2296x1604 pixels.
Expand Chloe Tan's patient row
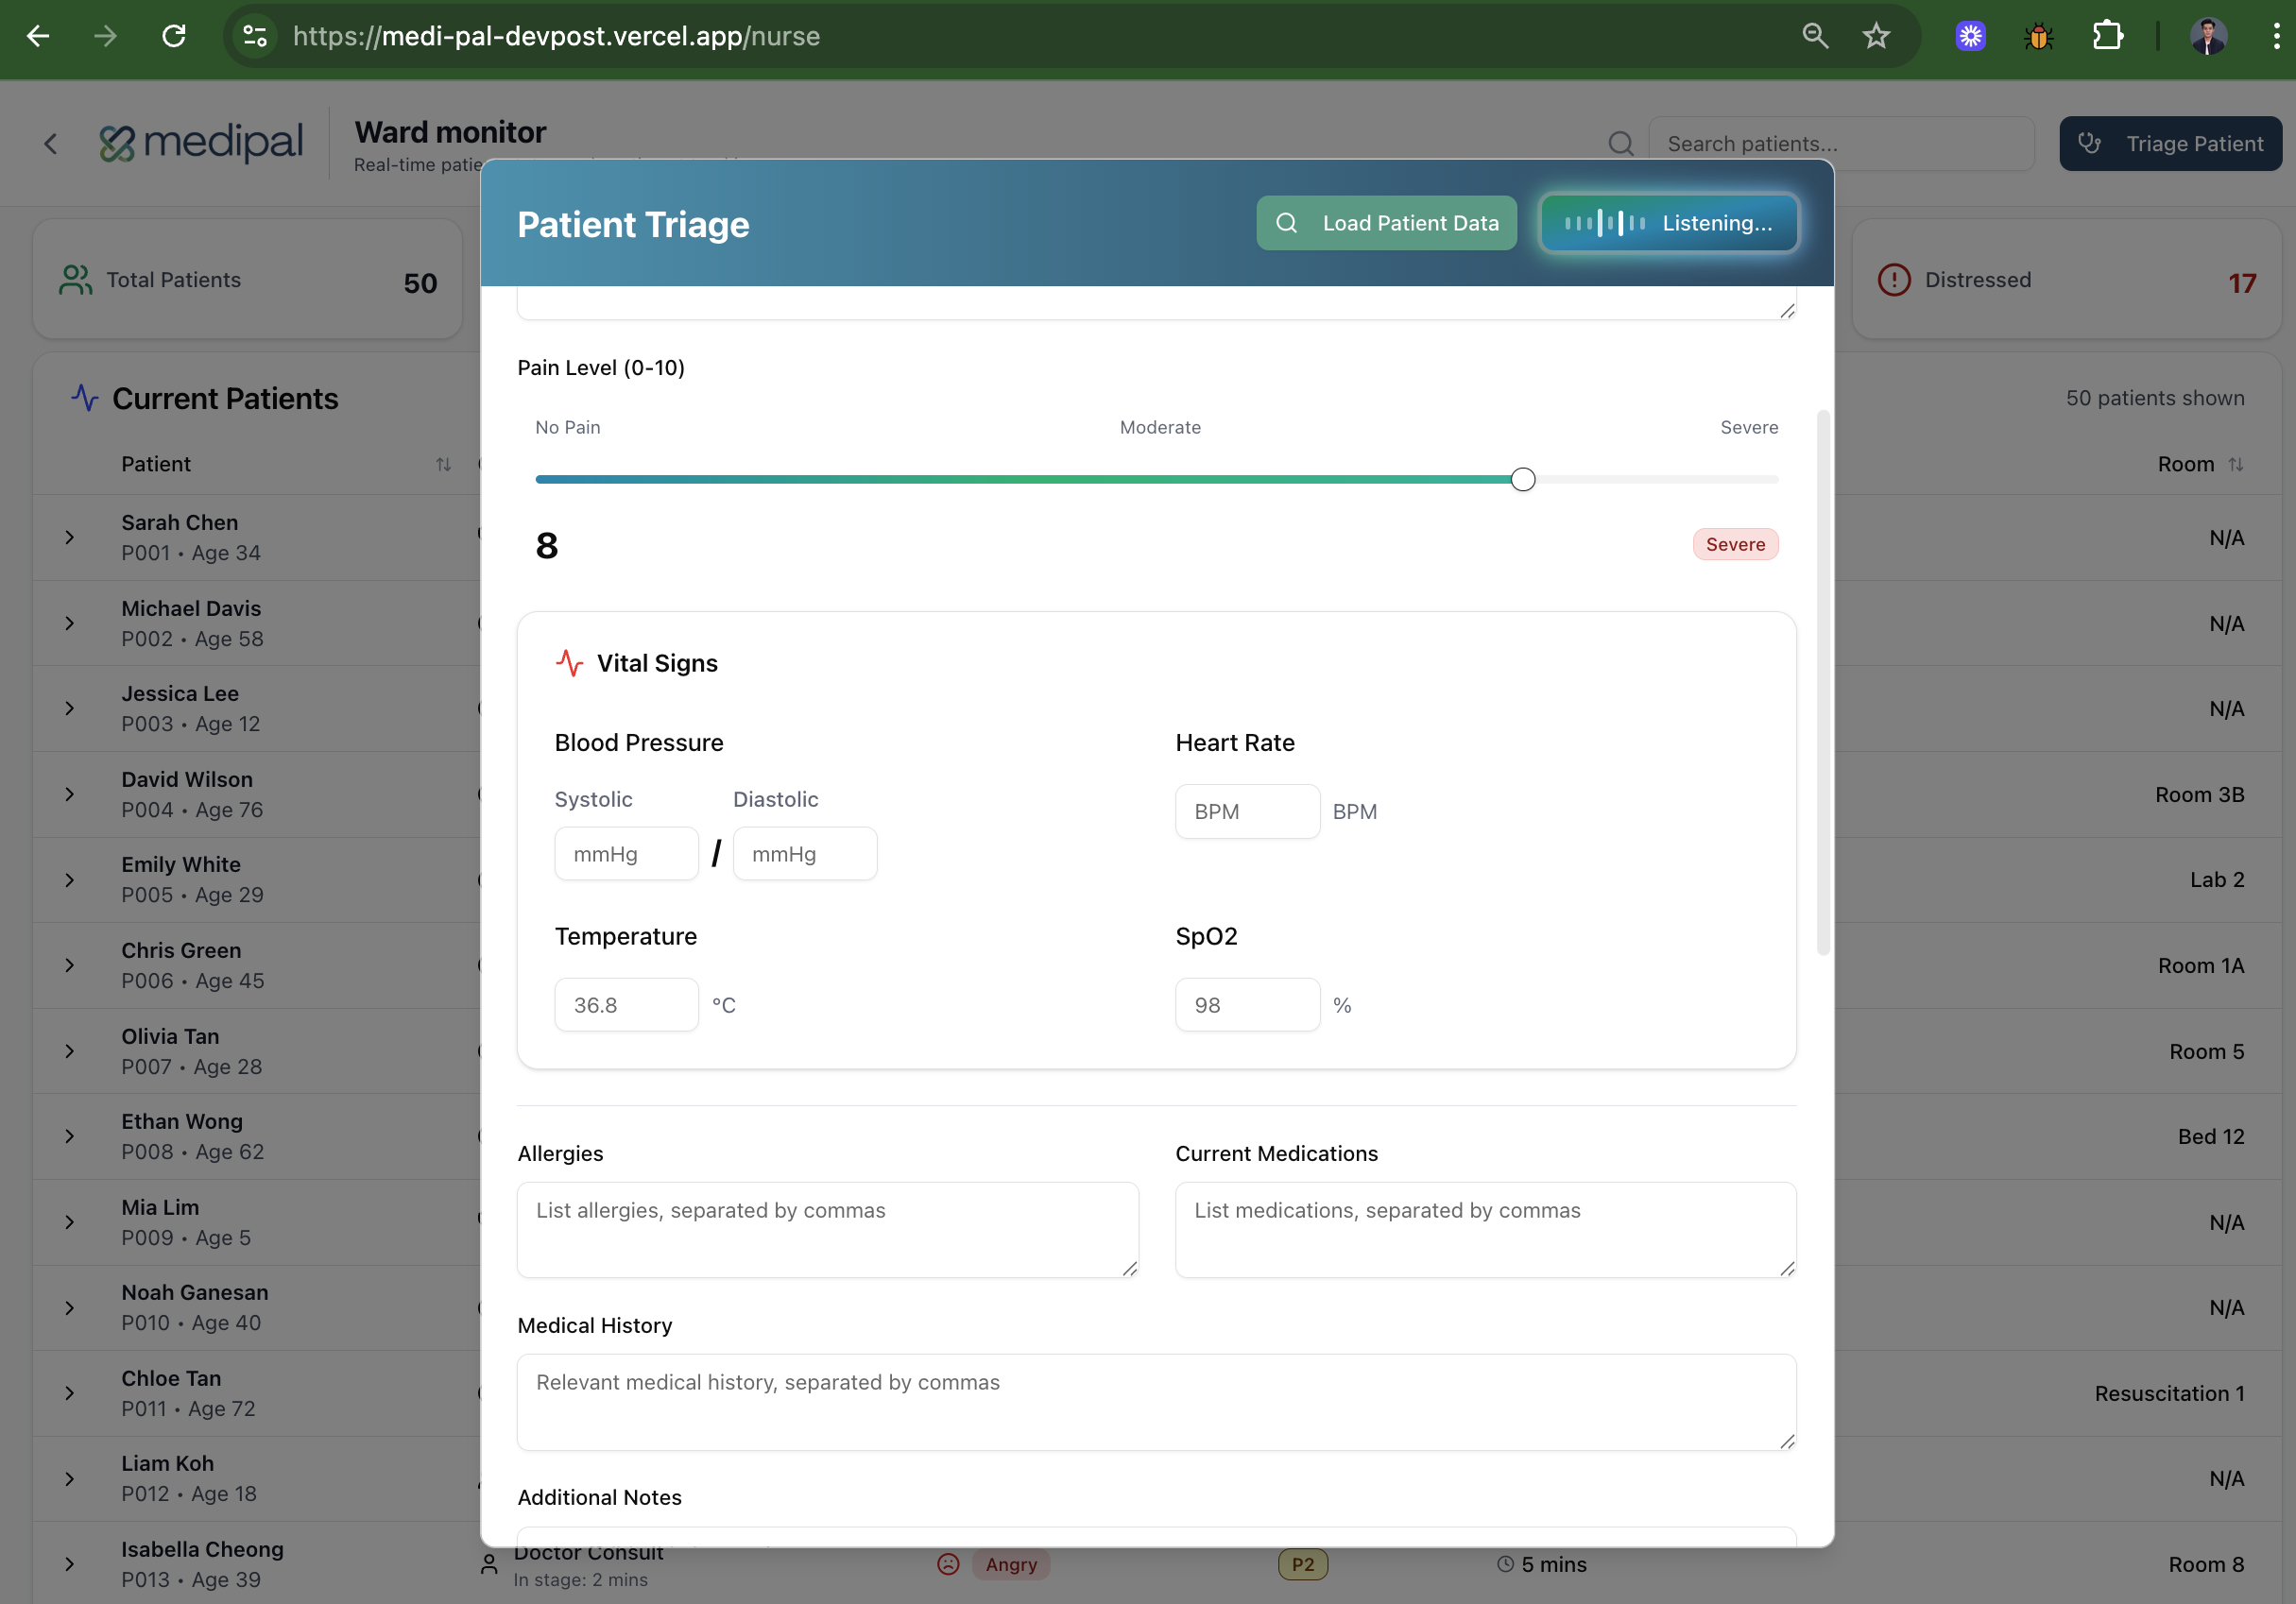click(x=69, y=1393)
